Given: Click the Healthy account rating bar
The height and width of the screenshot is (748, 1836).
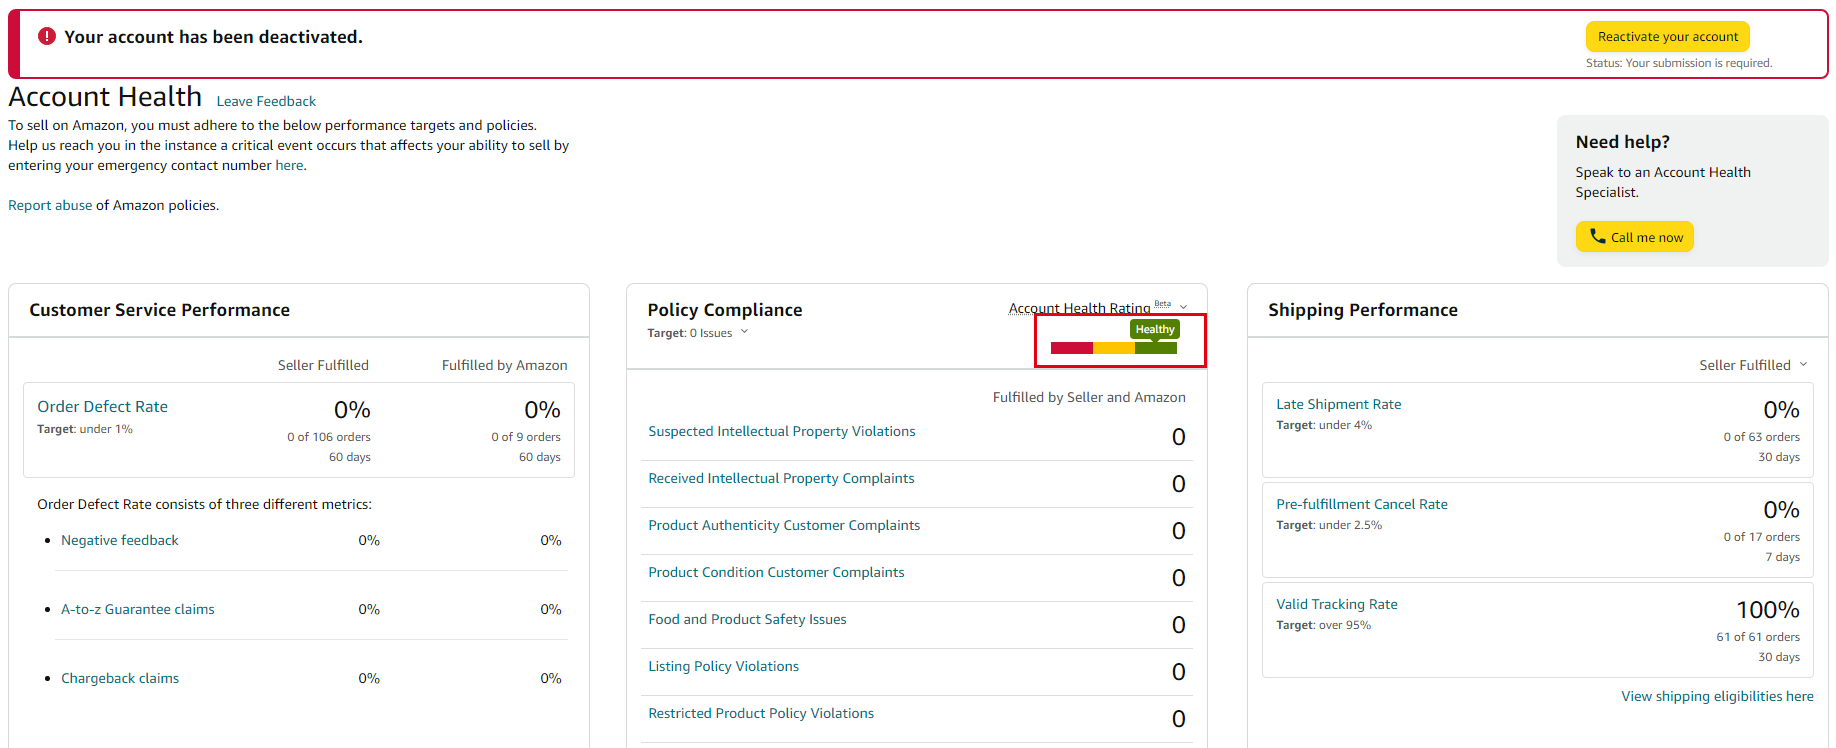Looking at the screenshot, I should click(x=1114, y=347).
